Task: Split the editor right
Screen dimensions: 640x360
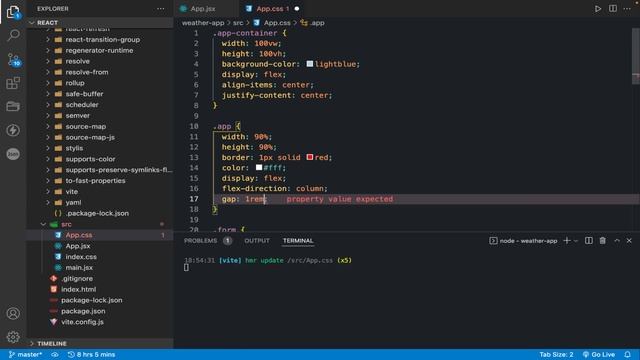Action: (x=613, y=9)
